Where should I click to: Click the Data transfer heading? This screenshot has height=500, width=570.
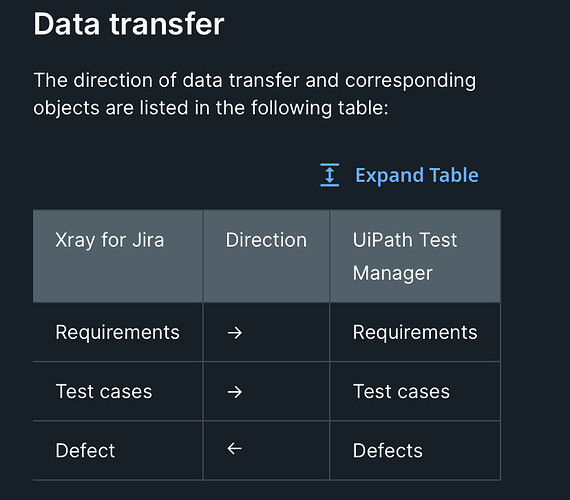pos(129,24)
